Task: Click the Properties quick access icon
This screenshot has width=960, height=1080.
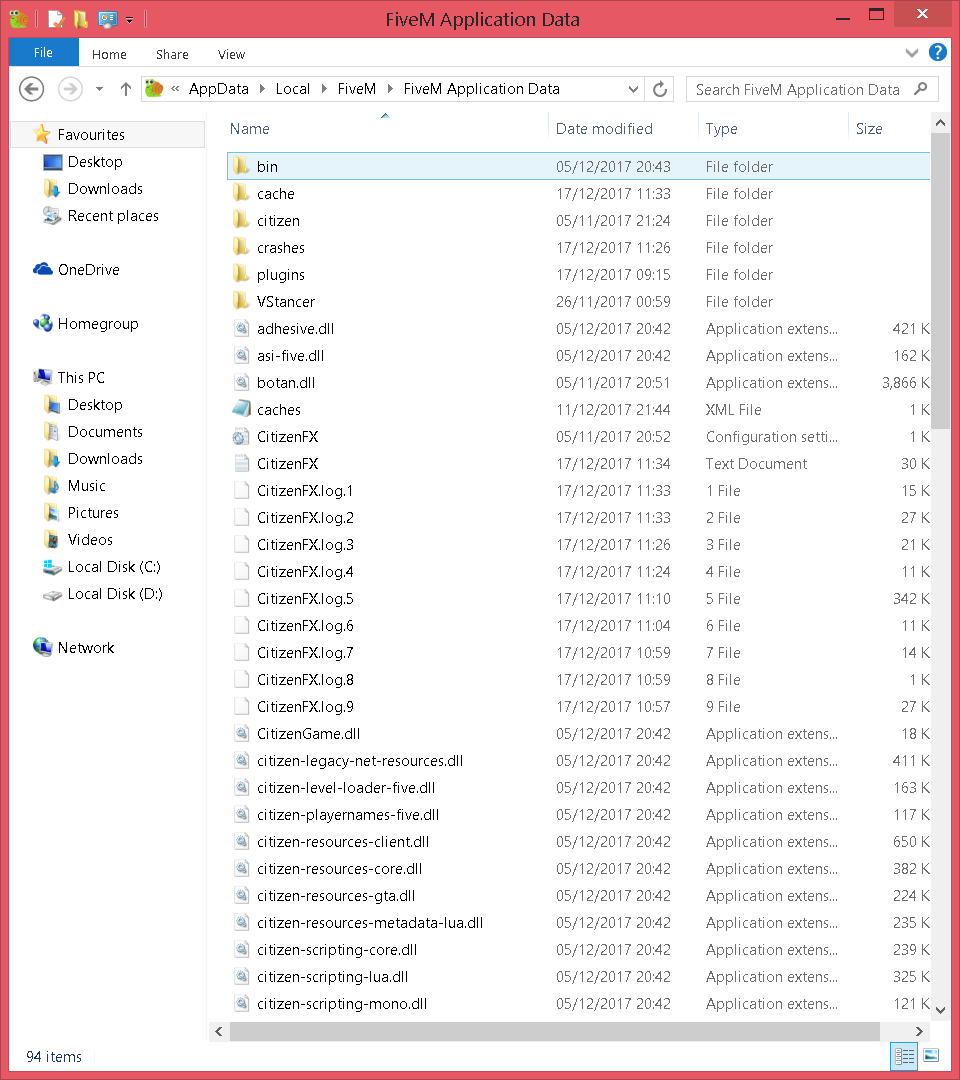Action: pyautogui.click(x=56, y=19)
